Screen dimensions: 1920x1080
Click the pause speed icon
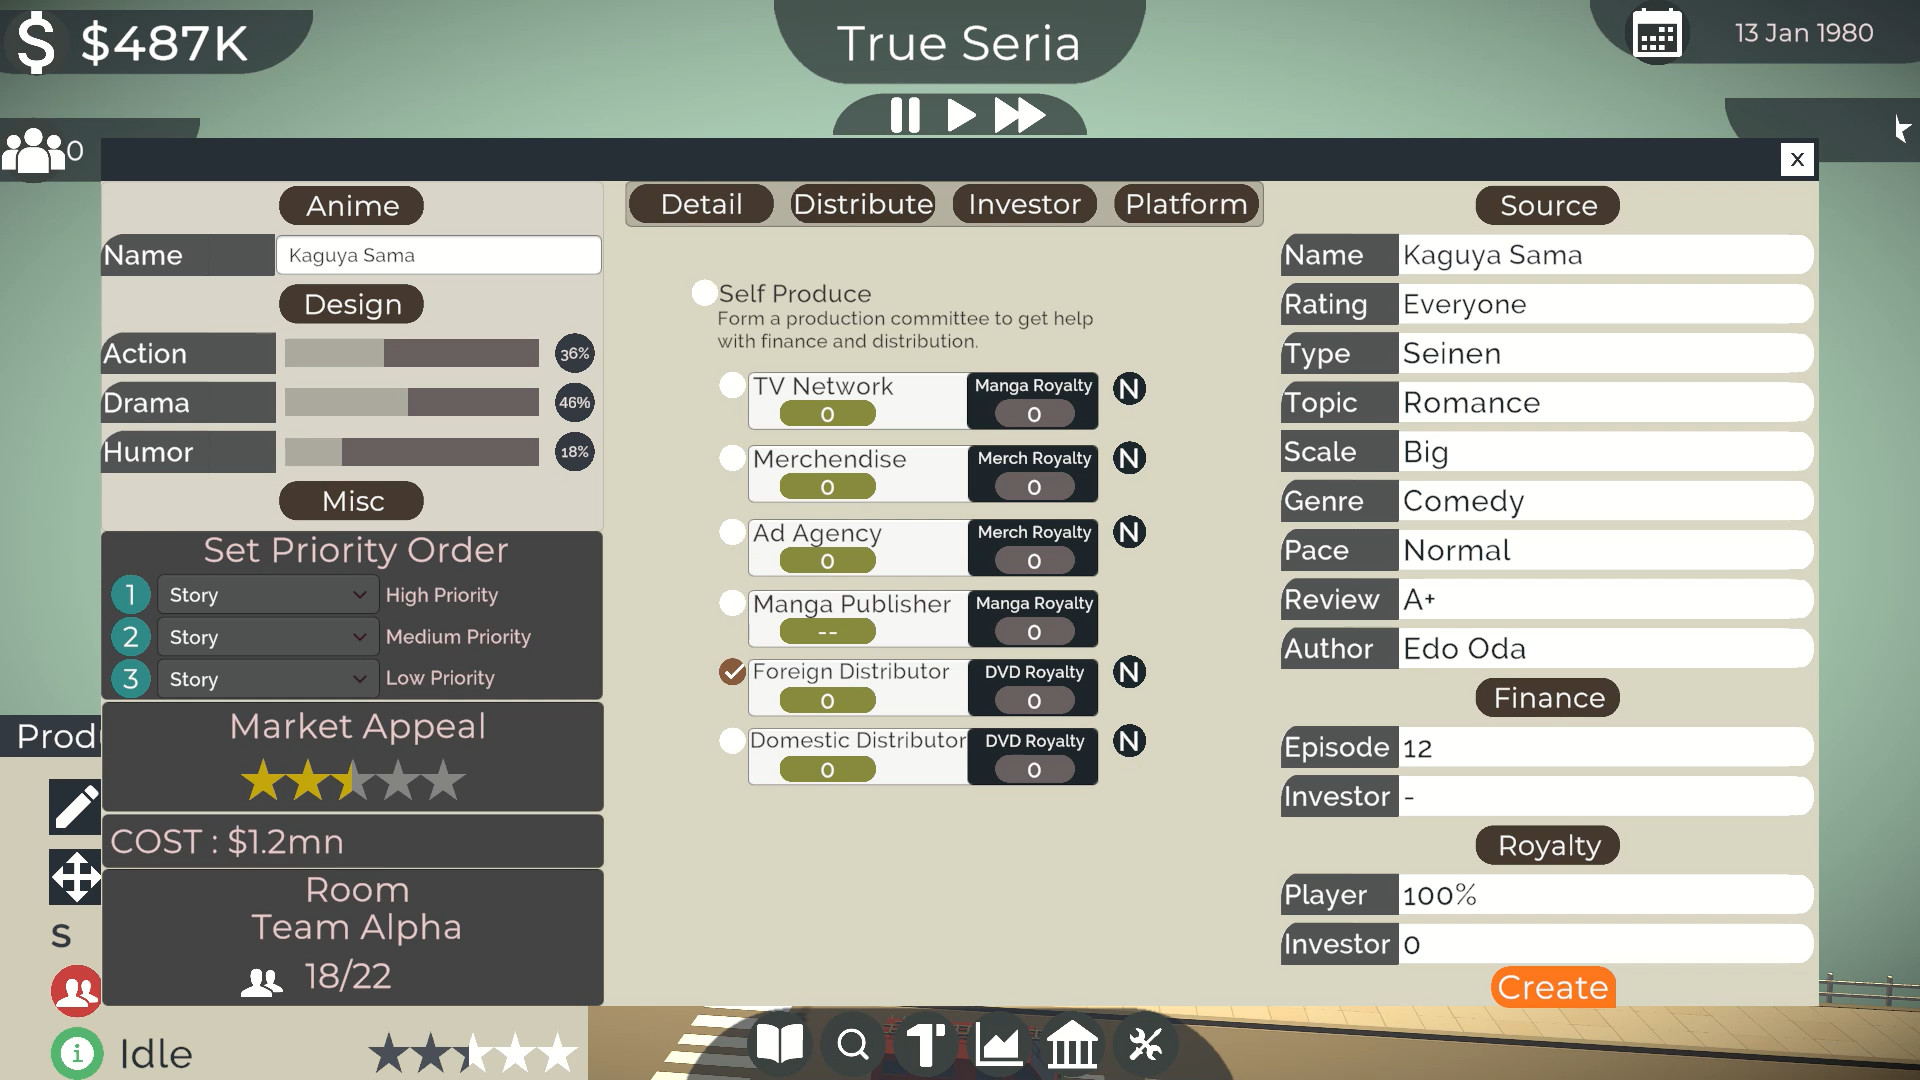[905, 115]
